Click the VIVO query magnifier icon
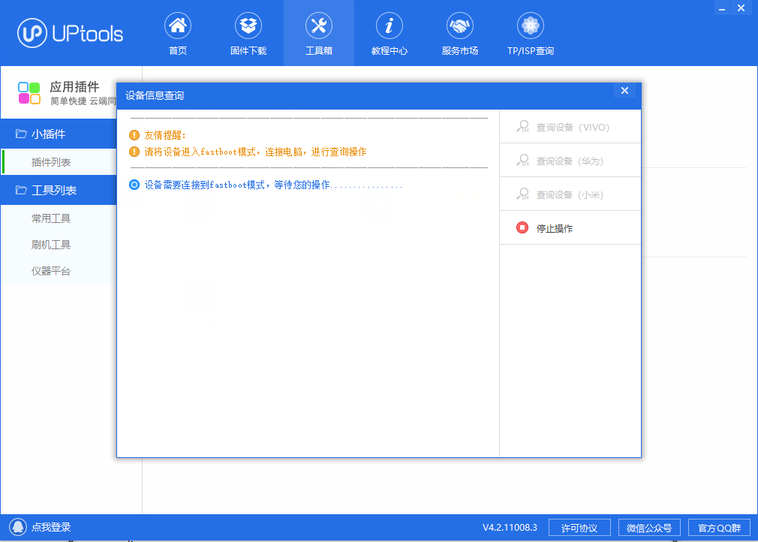This screenshot has width=758, height=542. click(523, 127)
